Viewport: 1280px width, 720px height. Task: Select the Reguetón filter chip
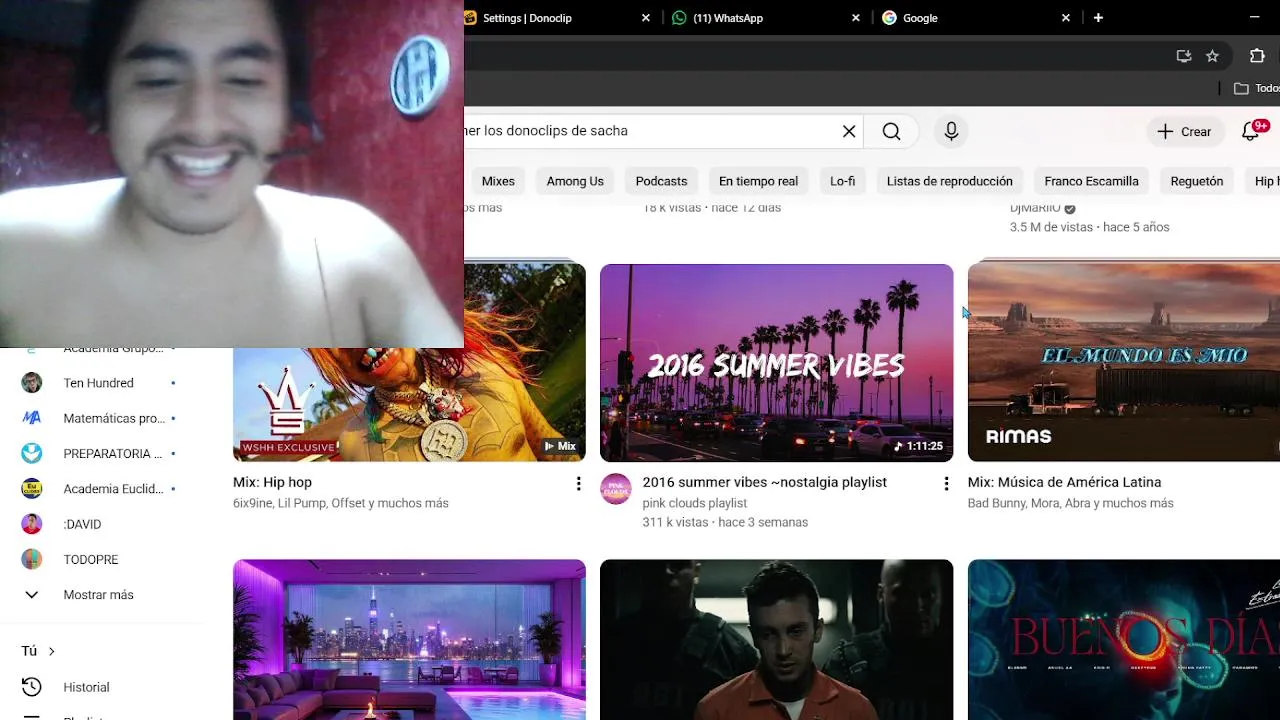point(1196,181)
